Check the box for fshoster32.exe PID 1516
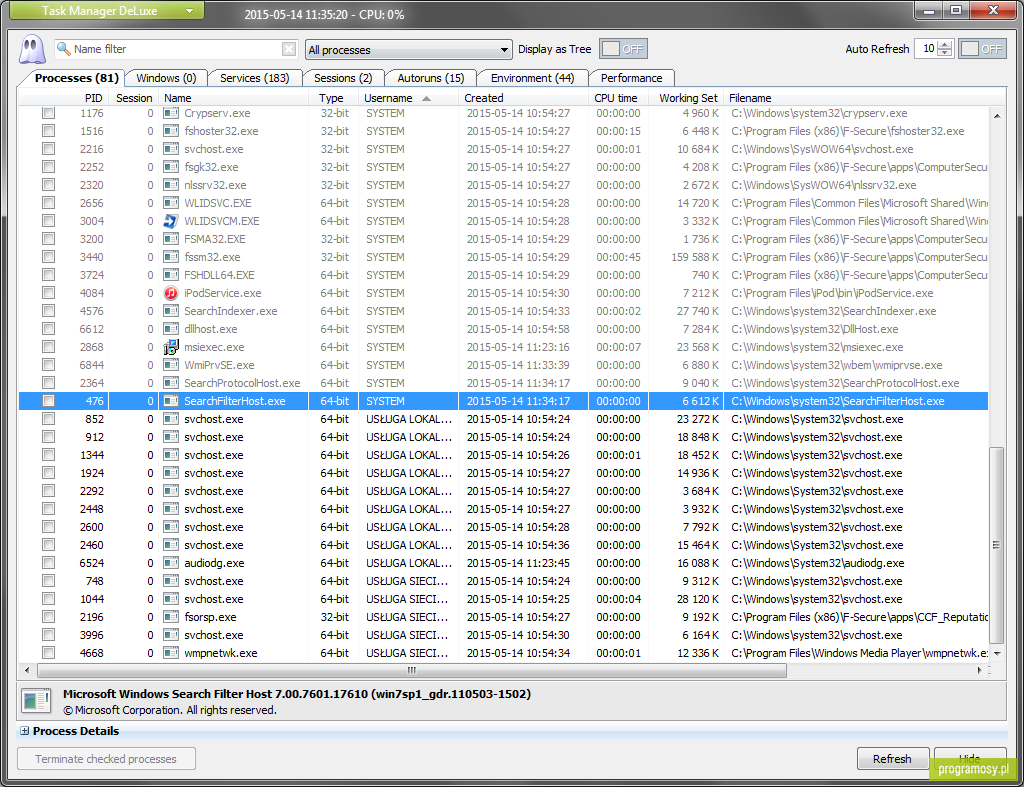This screenshot has width=1024, height=787. 48,131
